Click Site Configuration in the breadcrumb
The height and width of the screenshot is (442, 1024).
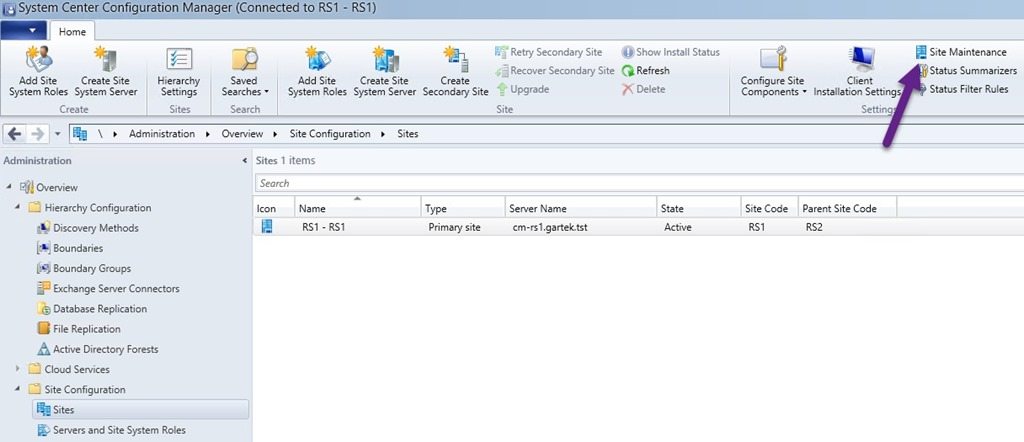[330, 134]
